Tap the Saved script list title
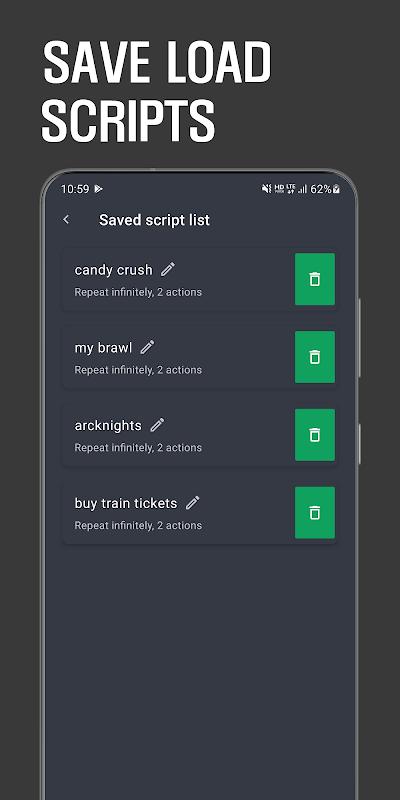This screenshot has width=400, height=800. pyautogui.click(x=154, y=220)
